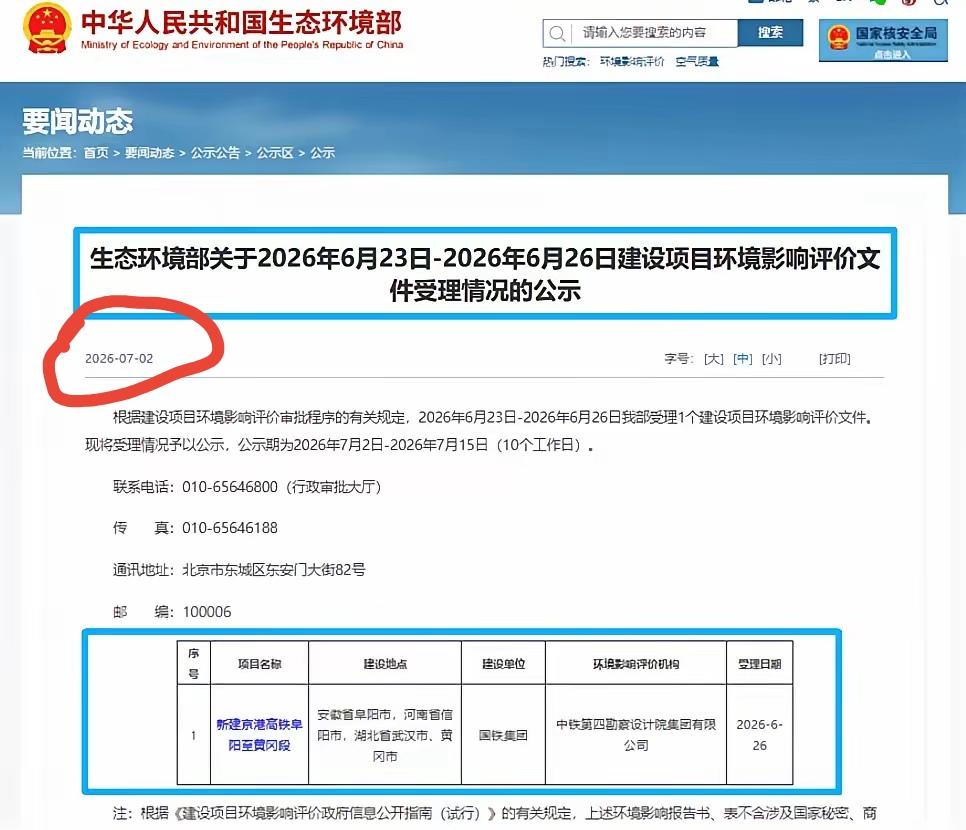Click the address 北京市东城区东安门大街82号

[274, 569]
